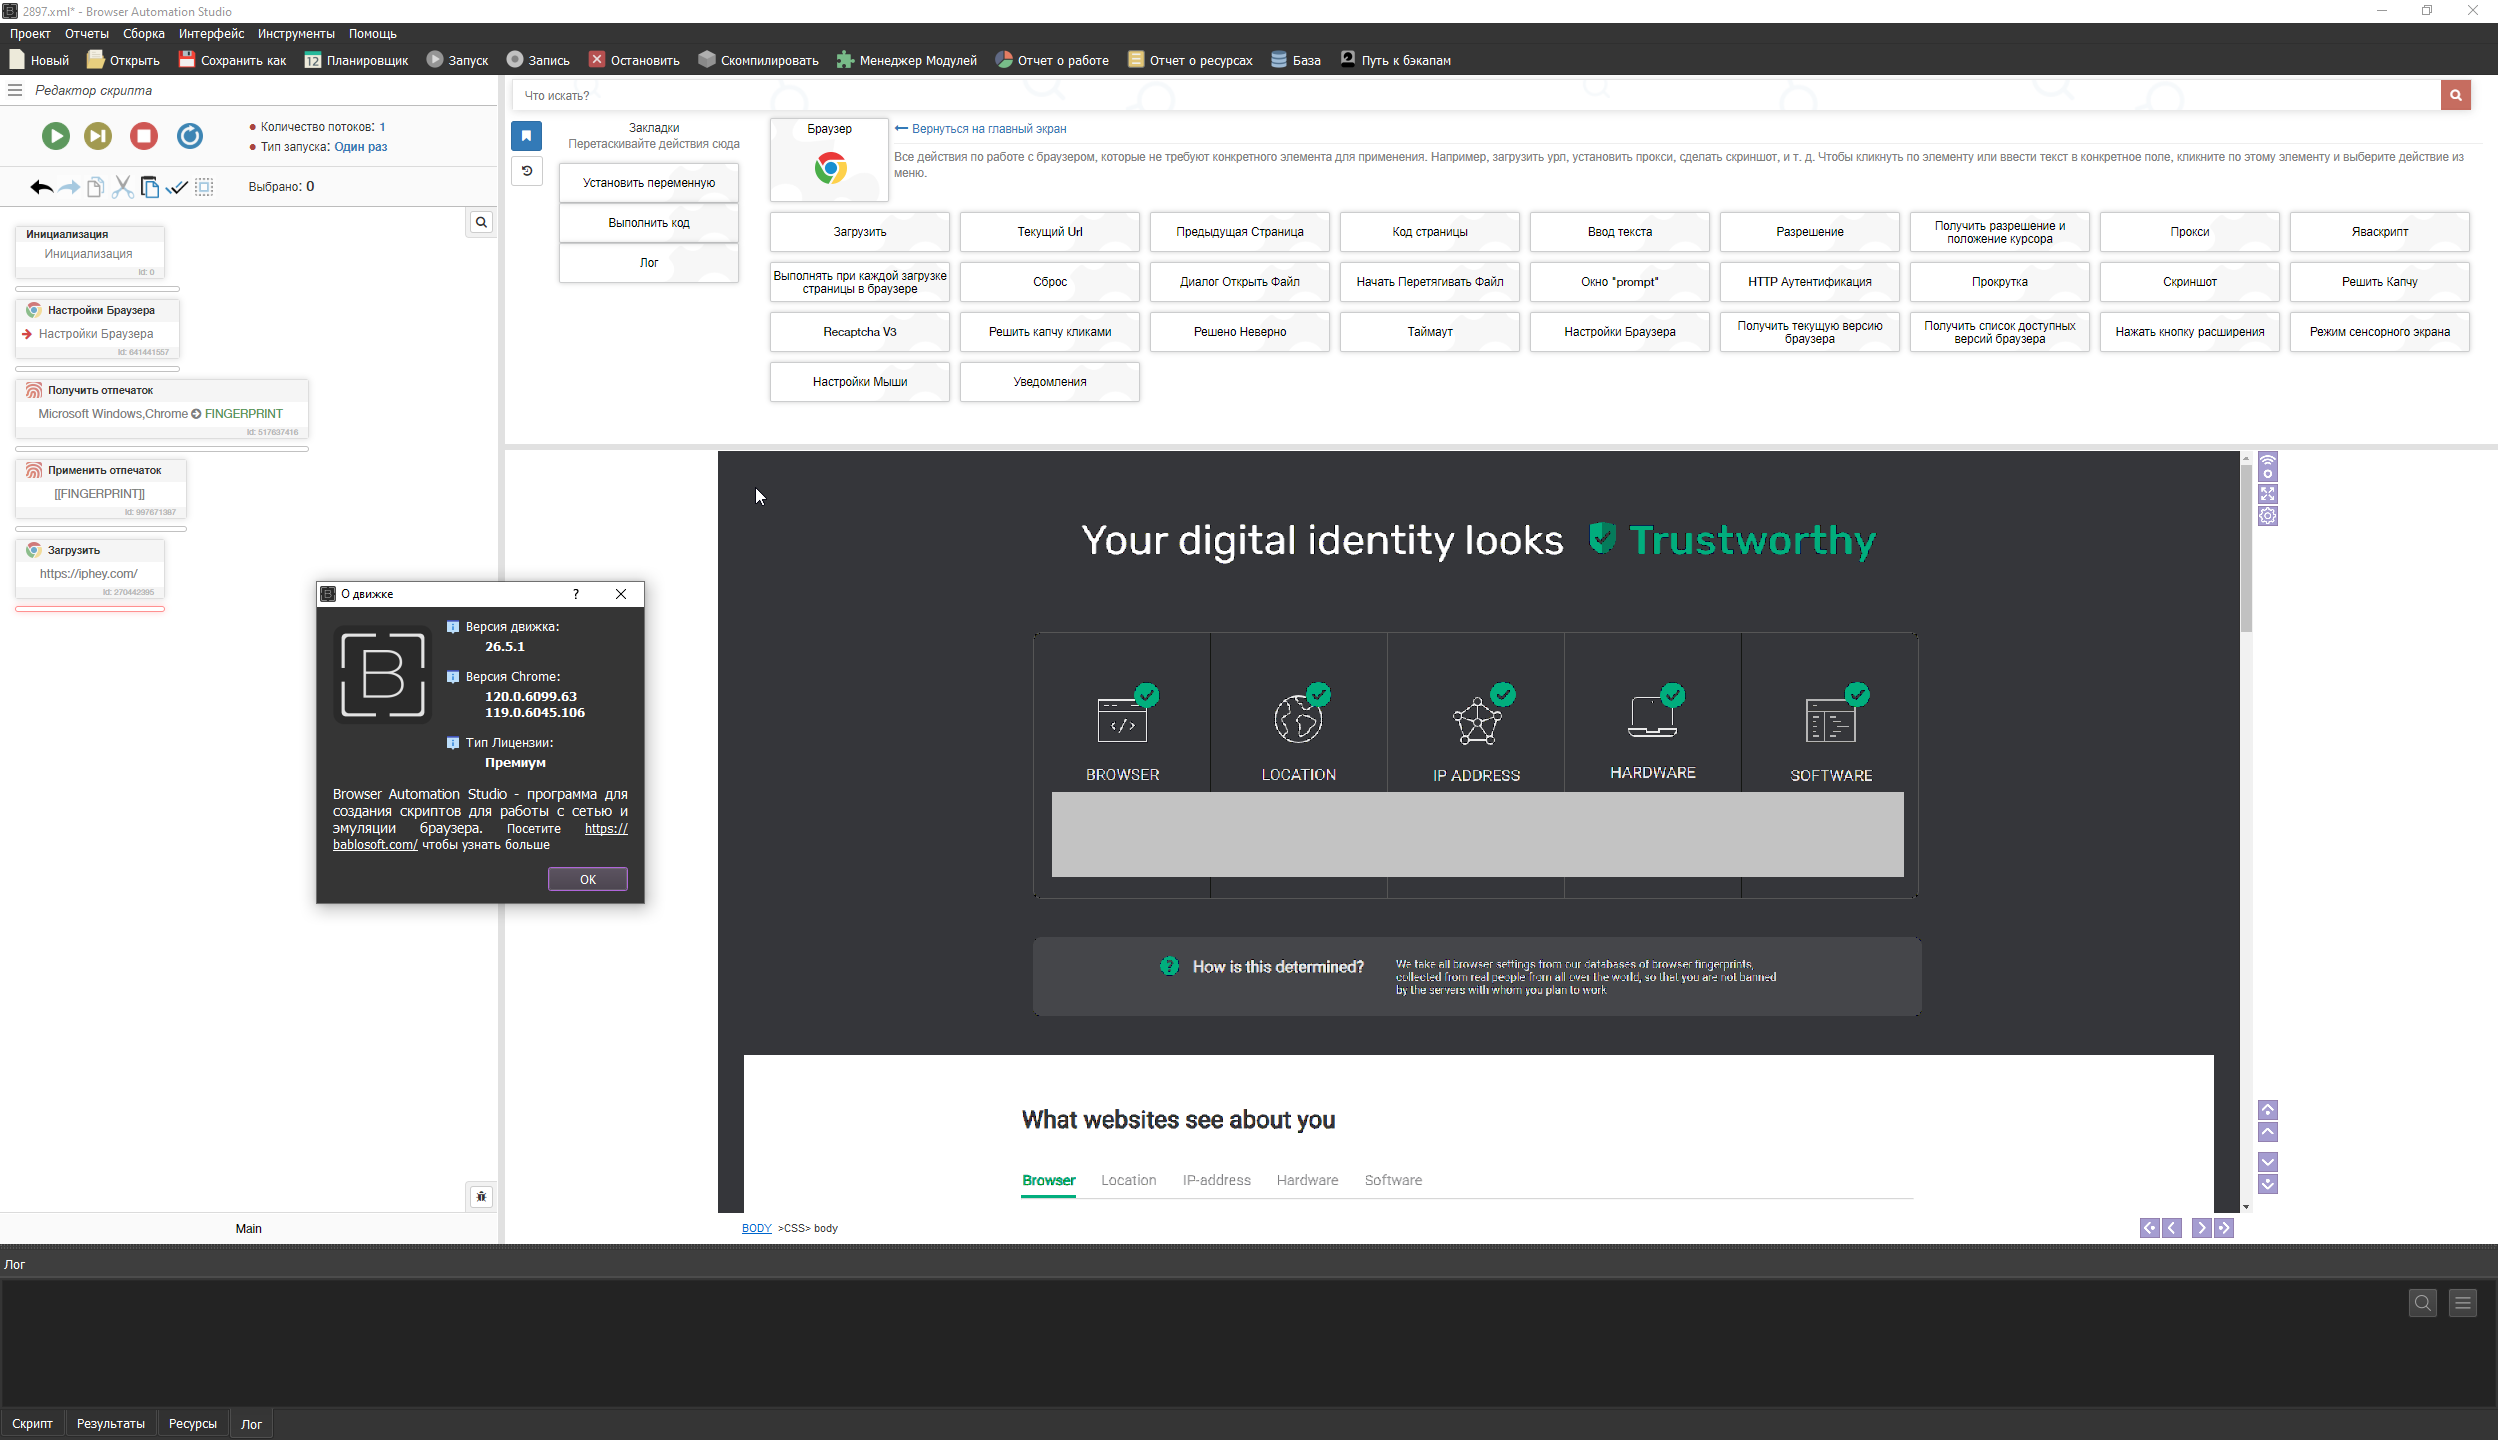Click 'Вернуться на главный экран' link

coord(988,129)
